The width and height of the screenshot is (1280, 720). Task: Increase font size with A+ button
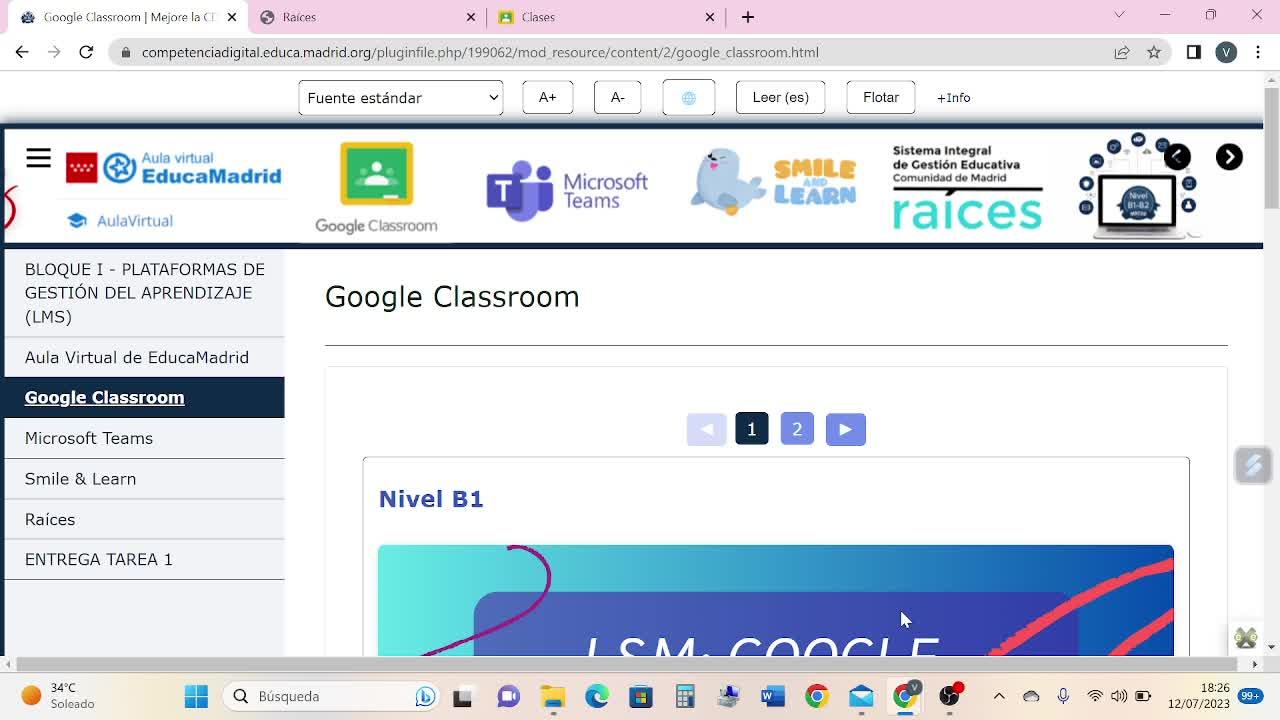[548, 97]
